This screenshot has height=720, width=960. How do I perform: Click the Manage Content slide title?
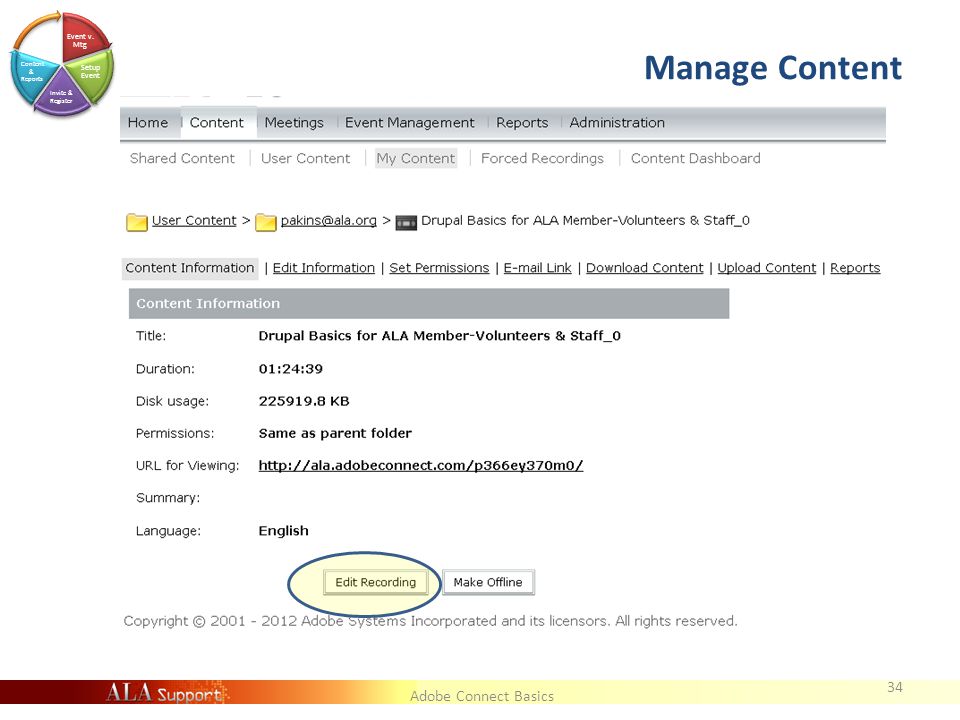[773, 68]
